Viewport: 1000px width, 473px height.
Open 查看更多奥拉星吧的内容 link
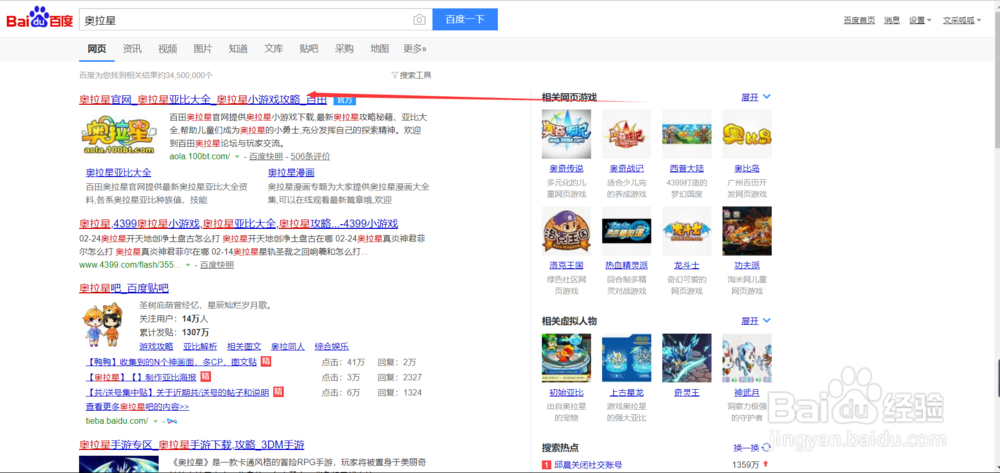[x=137, y=406]
